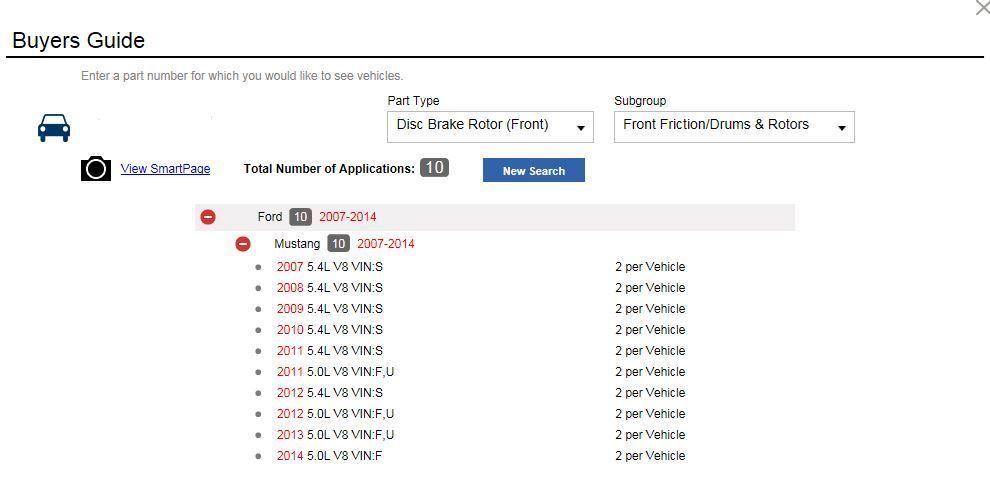Image resolution: width=990 pixels, height=479 pixels.
Task: Collapse the Mustang model group
Action: pyautogui.click(x=243, y=244)
